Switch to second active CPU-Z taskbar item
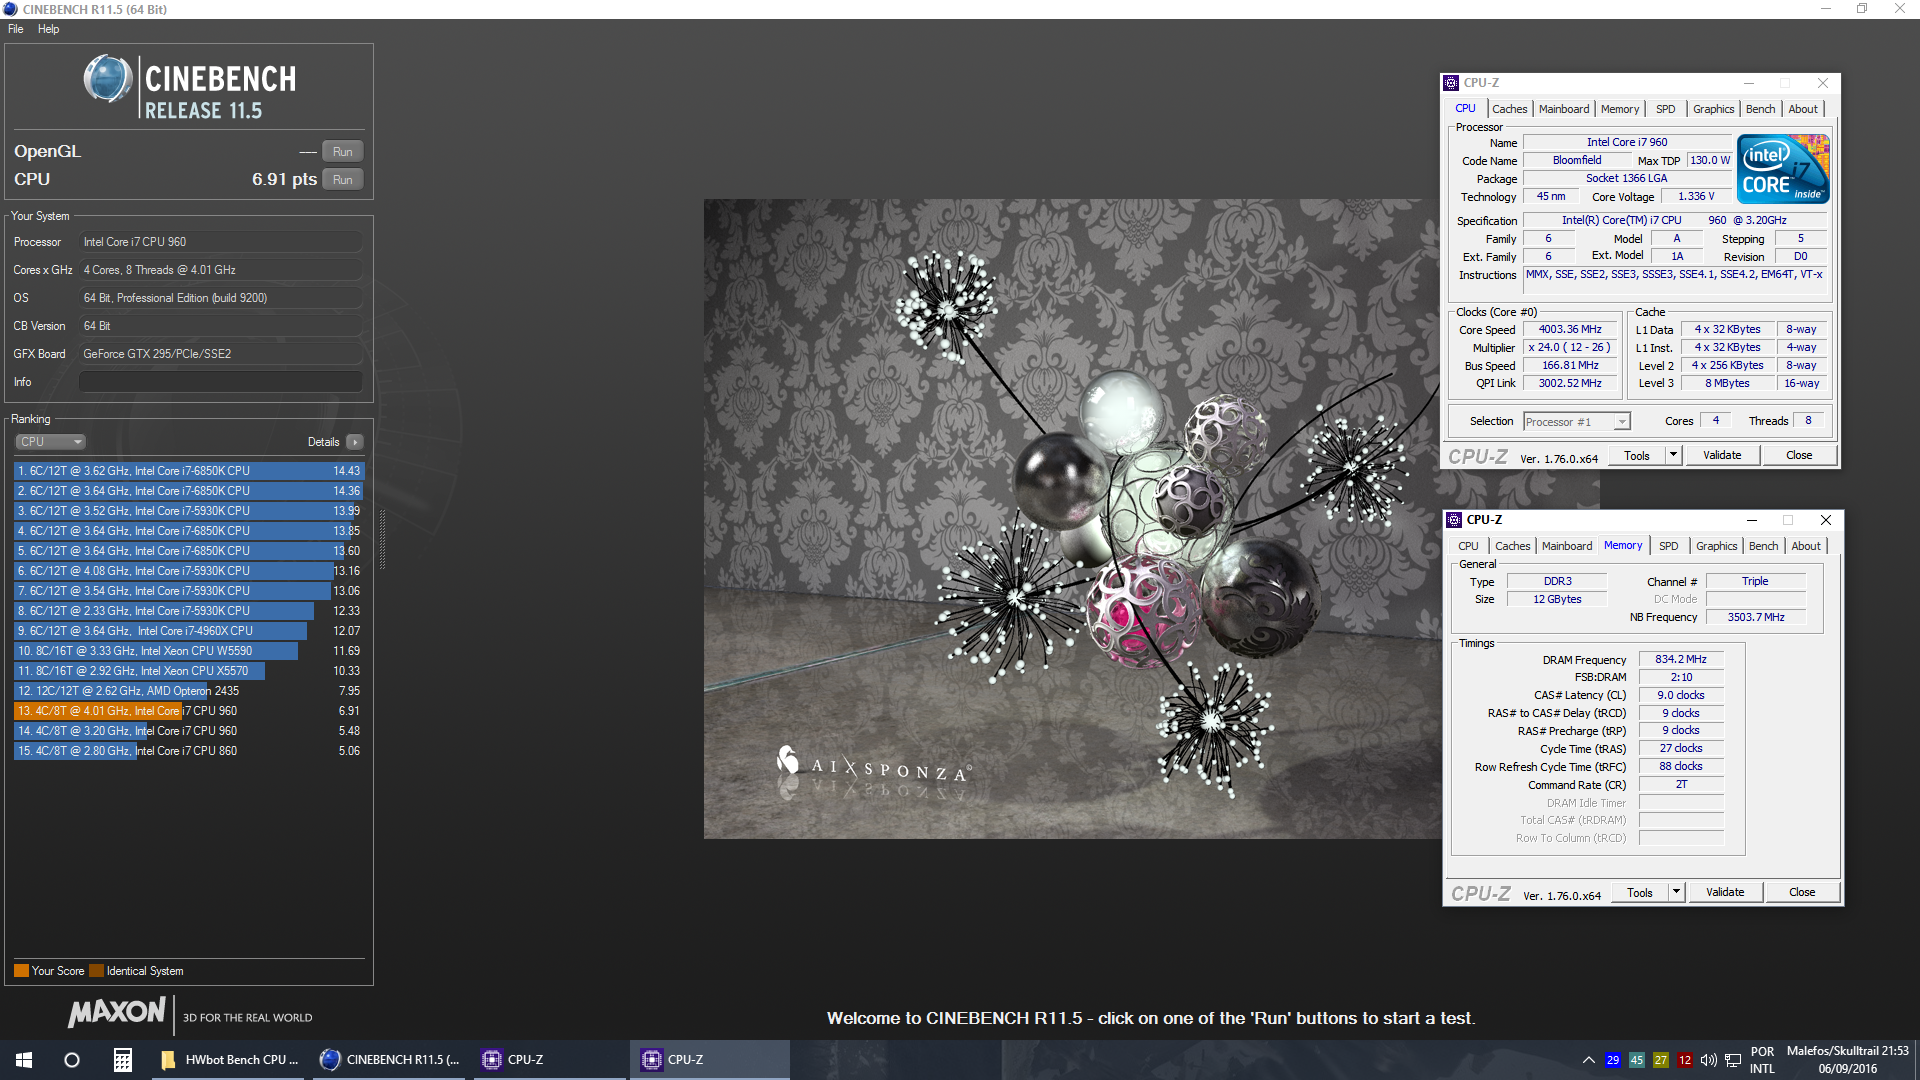 point(709,1060)
